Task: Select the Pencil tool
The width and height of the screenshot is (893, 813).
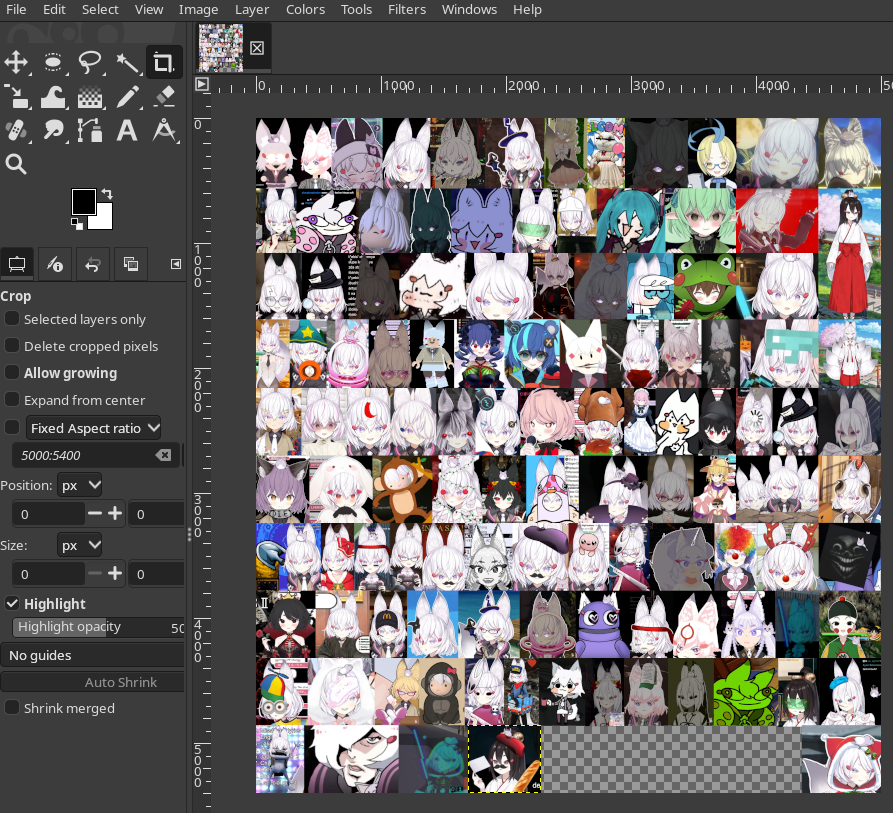Action: click(127, 96)
